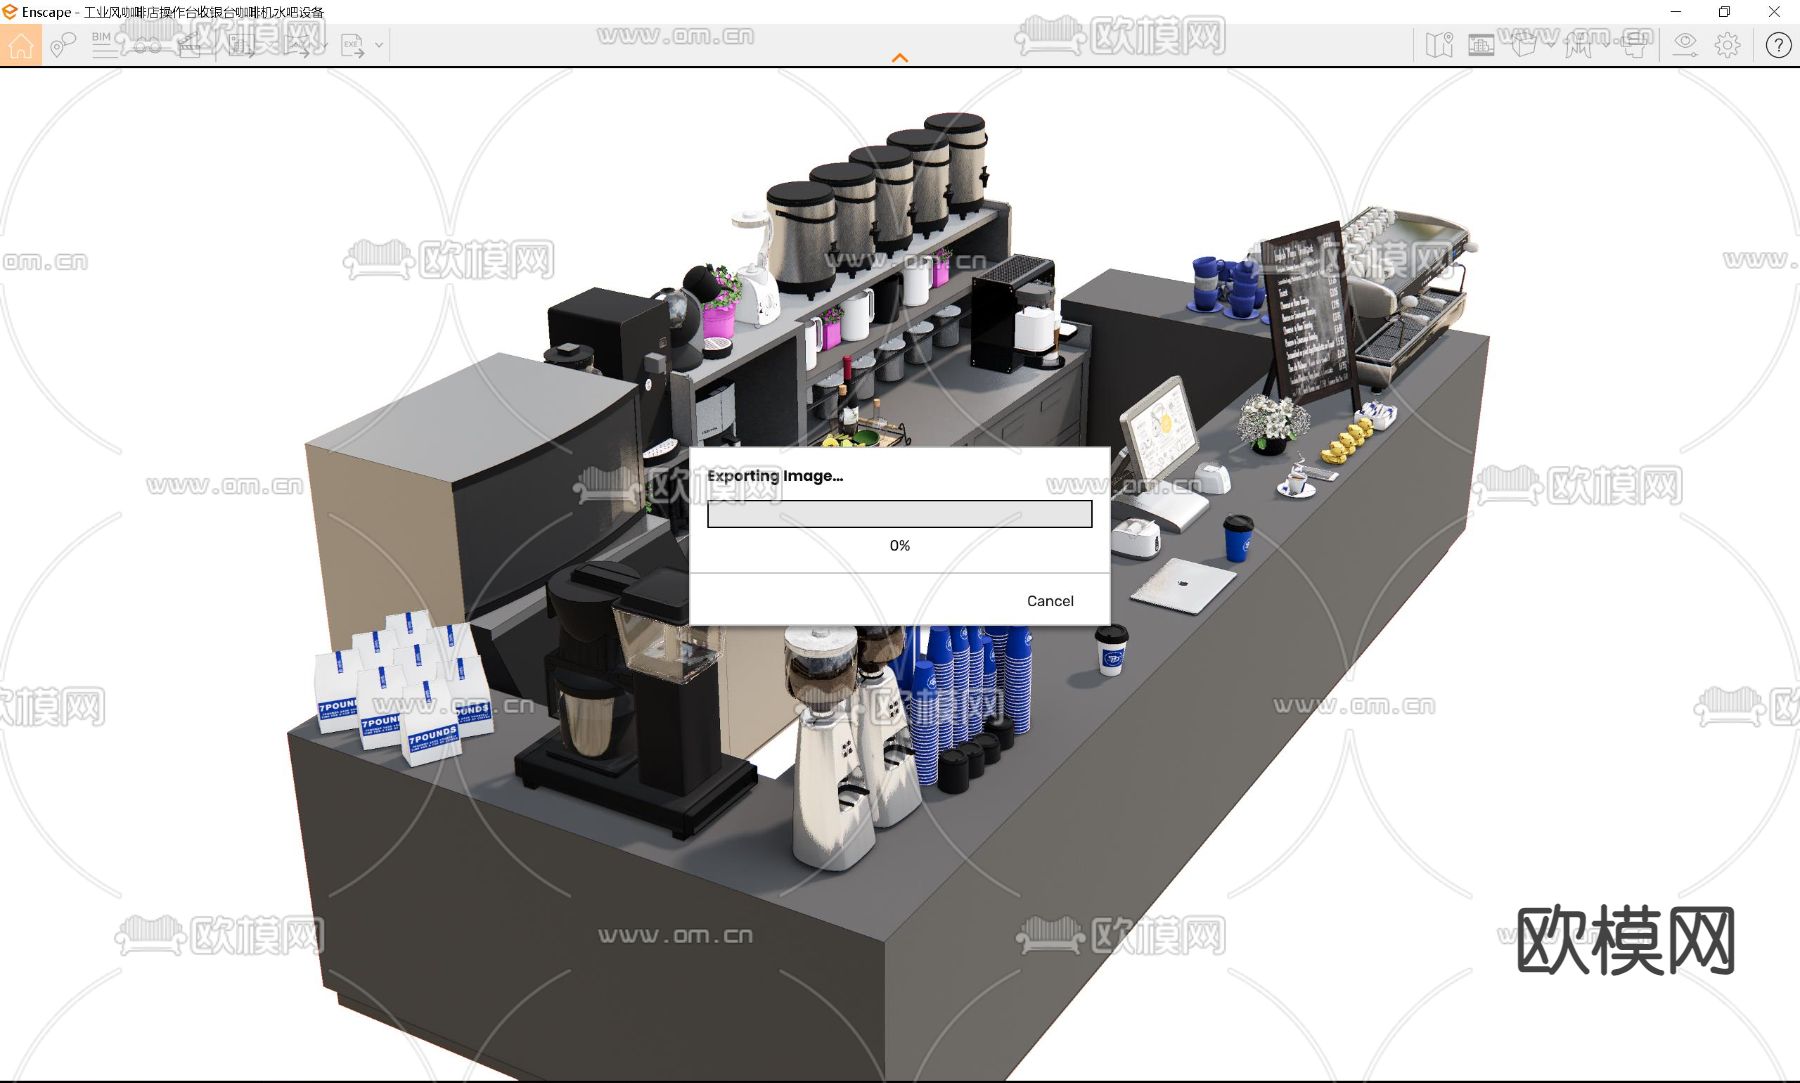Click the "0%" progress value
Viewport: 1800px width, 1083px height.
(900, 546)
